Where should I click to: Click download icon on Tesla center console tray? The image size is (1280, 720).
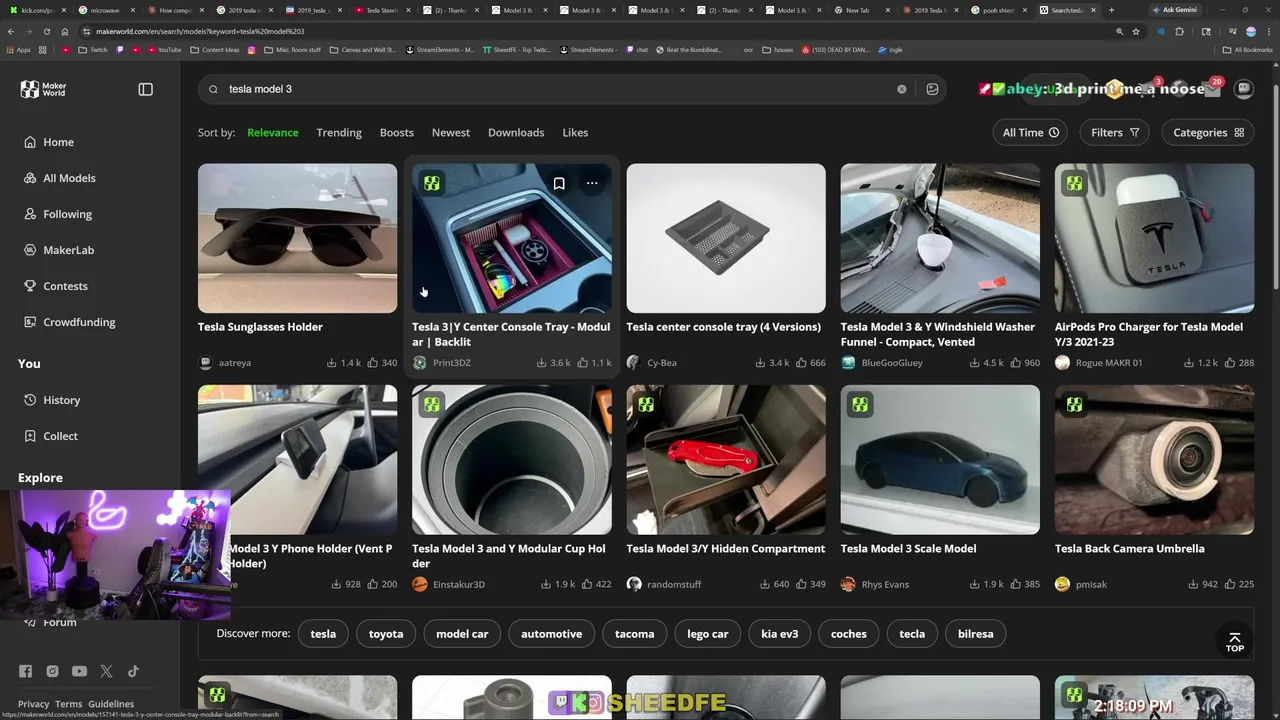(759, 363)
